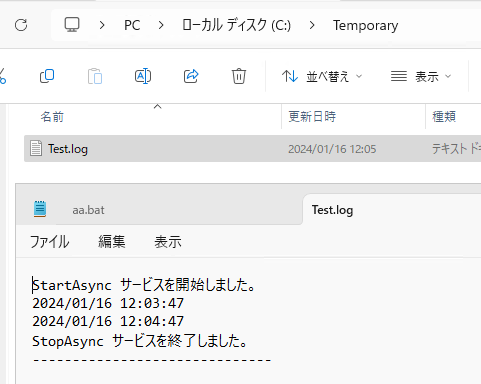481x384 pixels.
Task: Click the 2024/01/16 12:03:47 log line
Action: [x=108, y=303]
